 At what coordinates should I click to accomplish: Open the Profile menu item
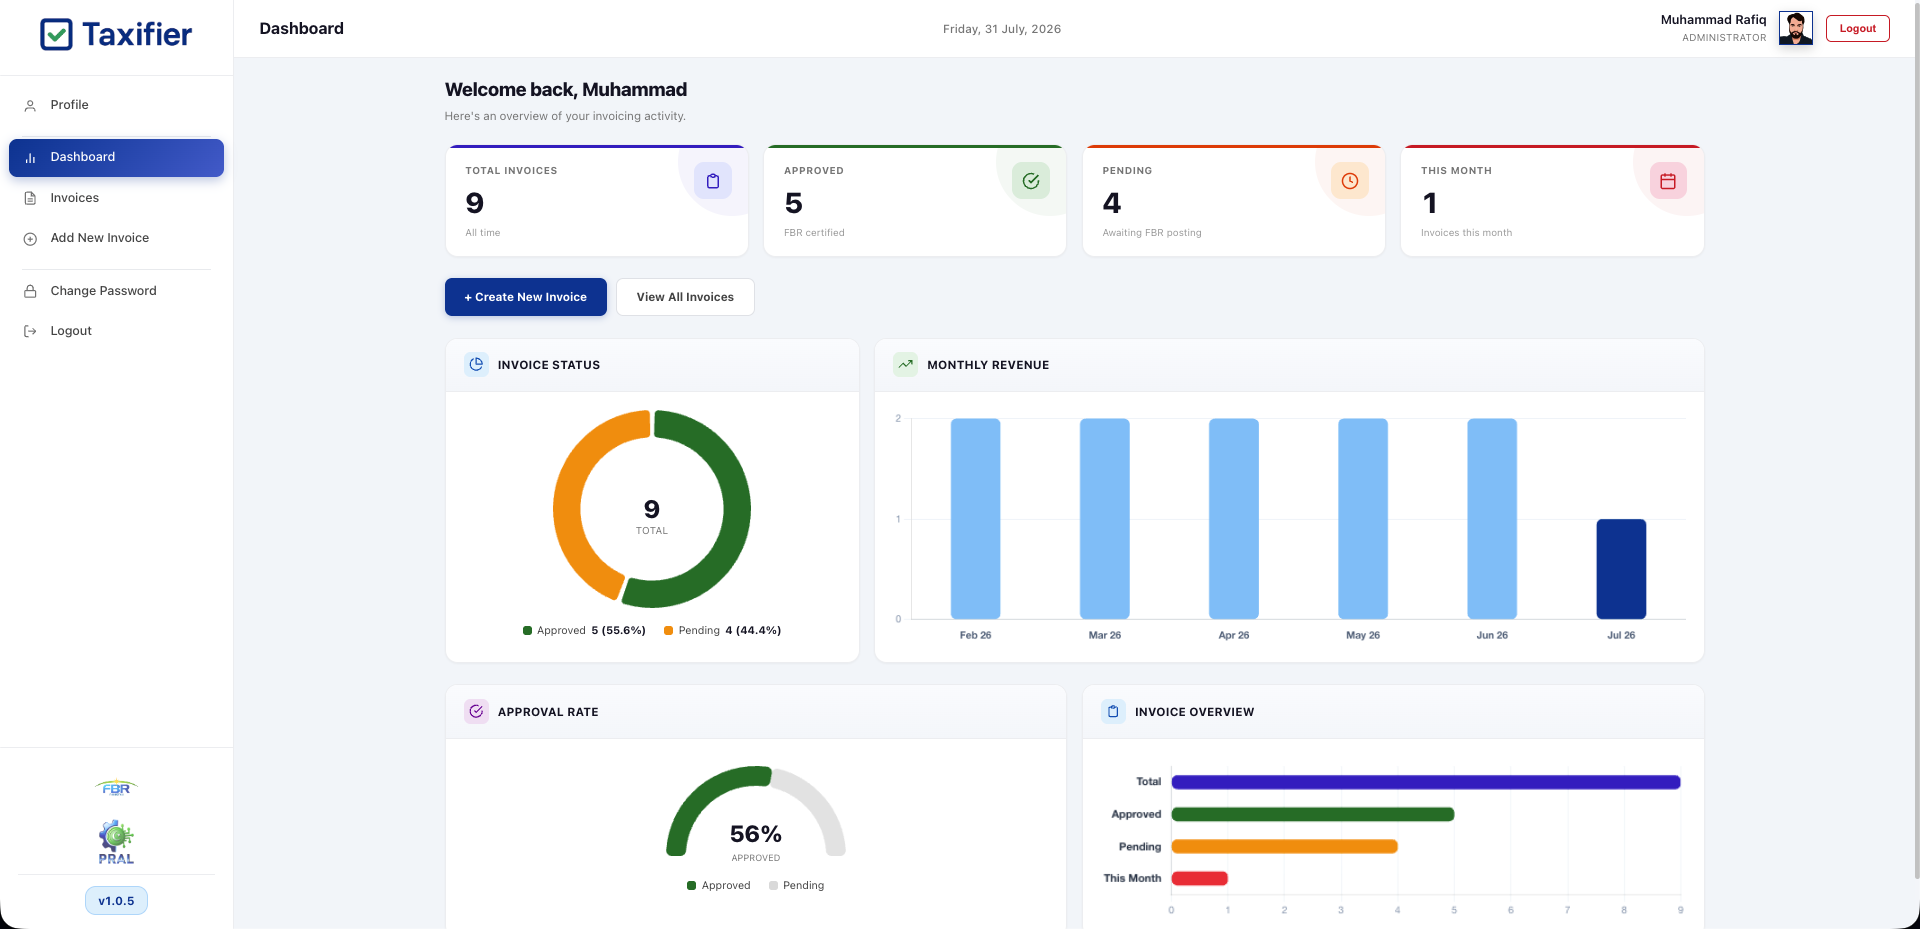coord(116,105)
